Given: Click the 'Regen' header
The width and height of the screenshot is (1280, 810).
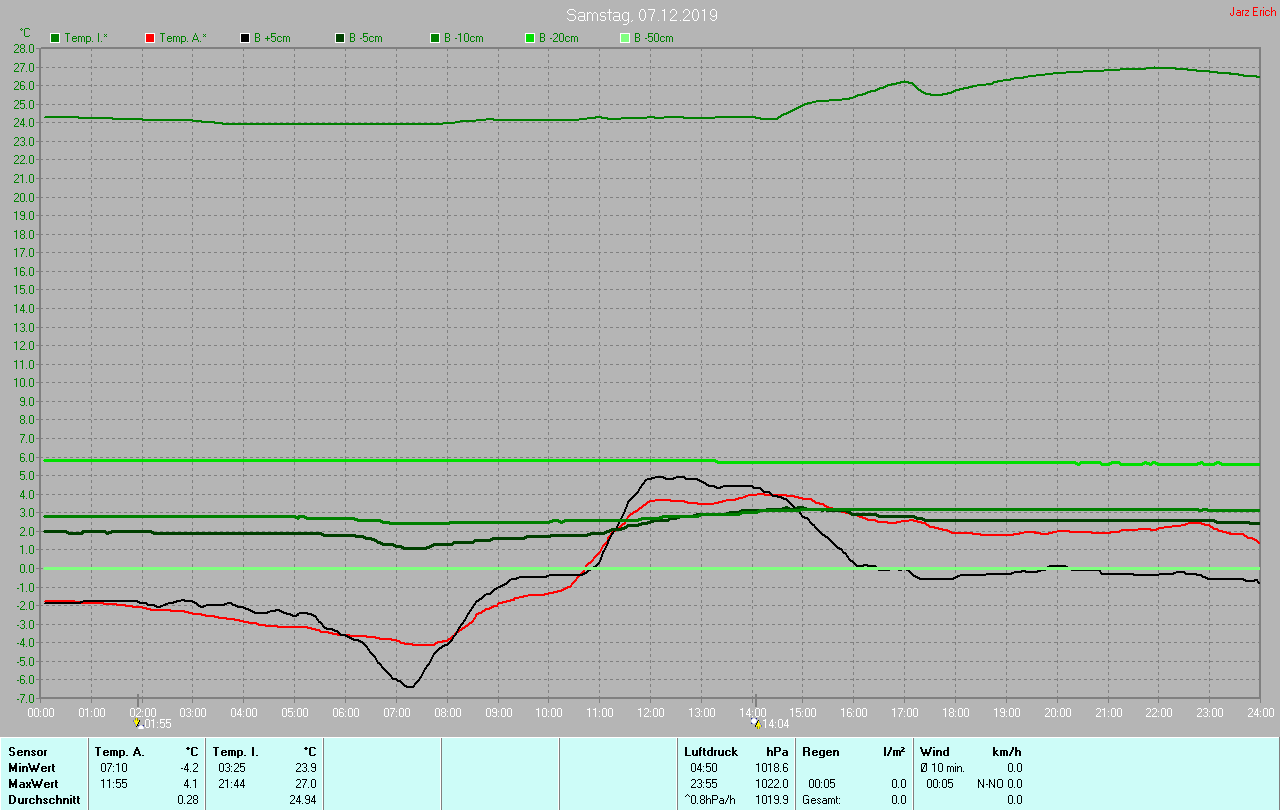Looking at the screenshot, I should coord(821,751).
